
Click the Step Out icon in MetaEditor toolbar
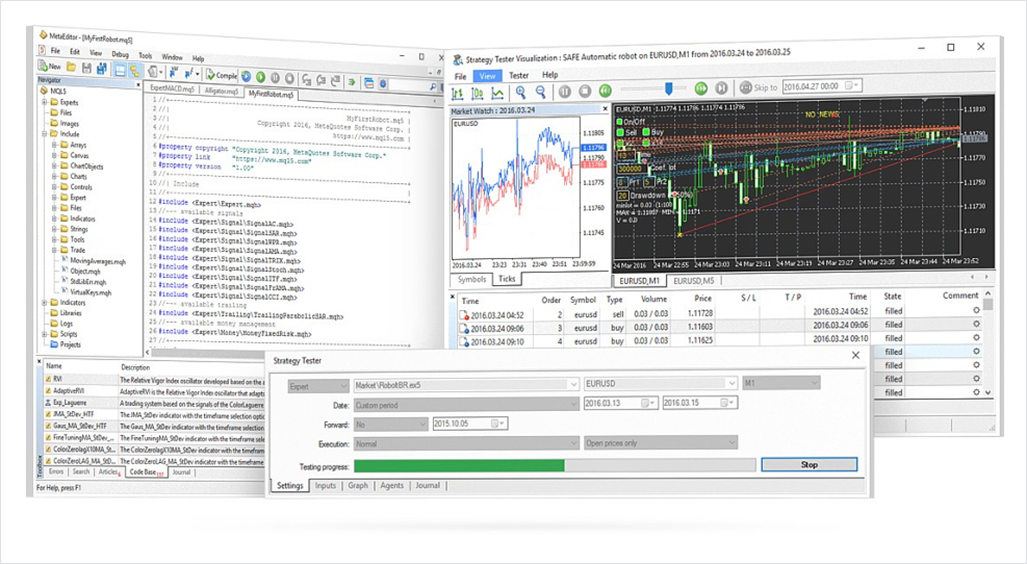click(335, 81)
